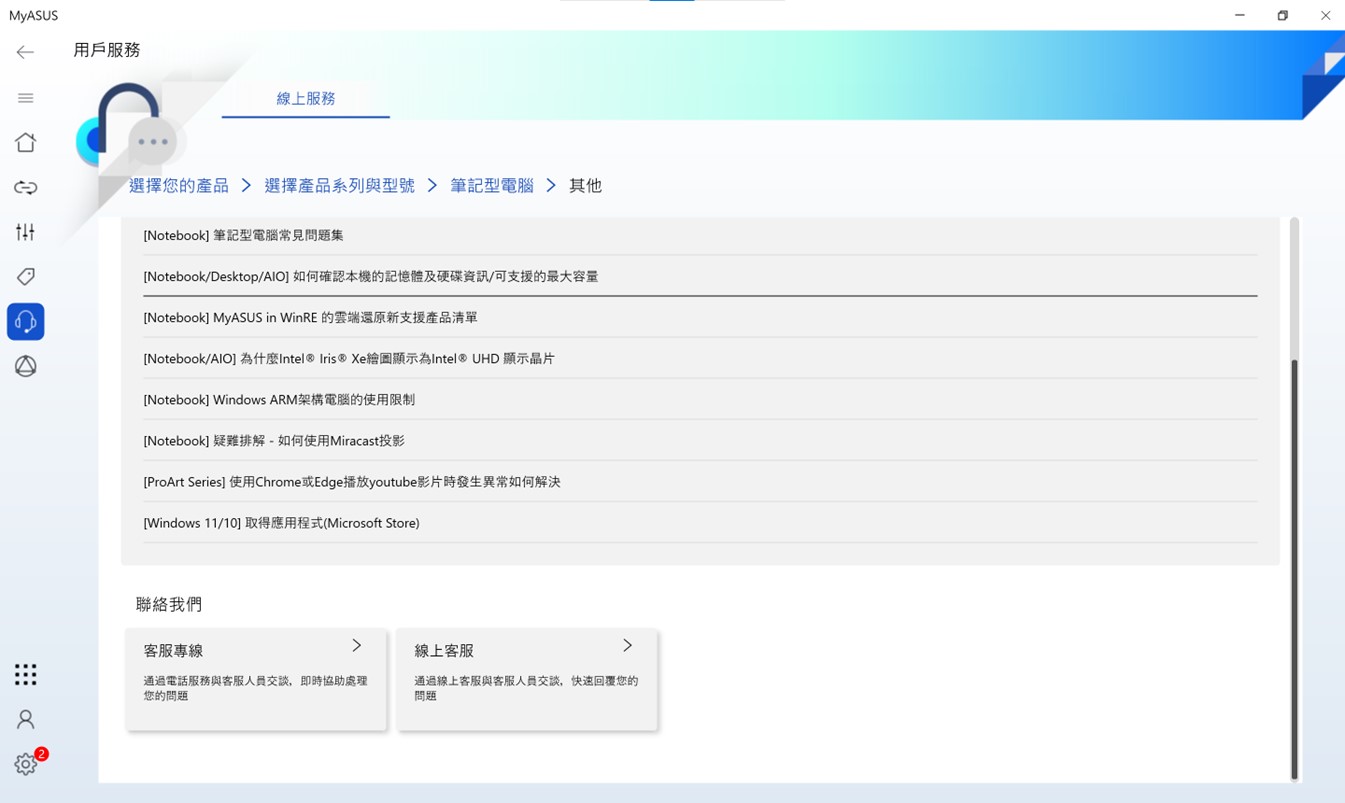Open the 線上客服 contact card
This screenshot has width=1345, height=803.
[527, 679]
